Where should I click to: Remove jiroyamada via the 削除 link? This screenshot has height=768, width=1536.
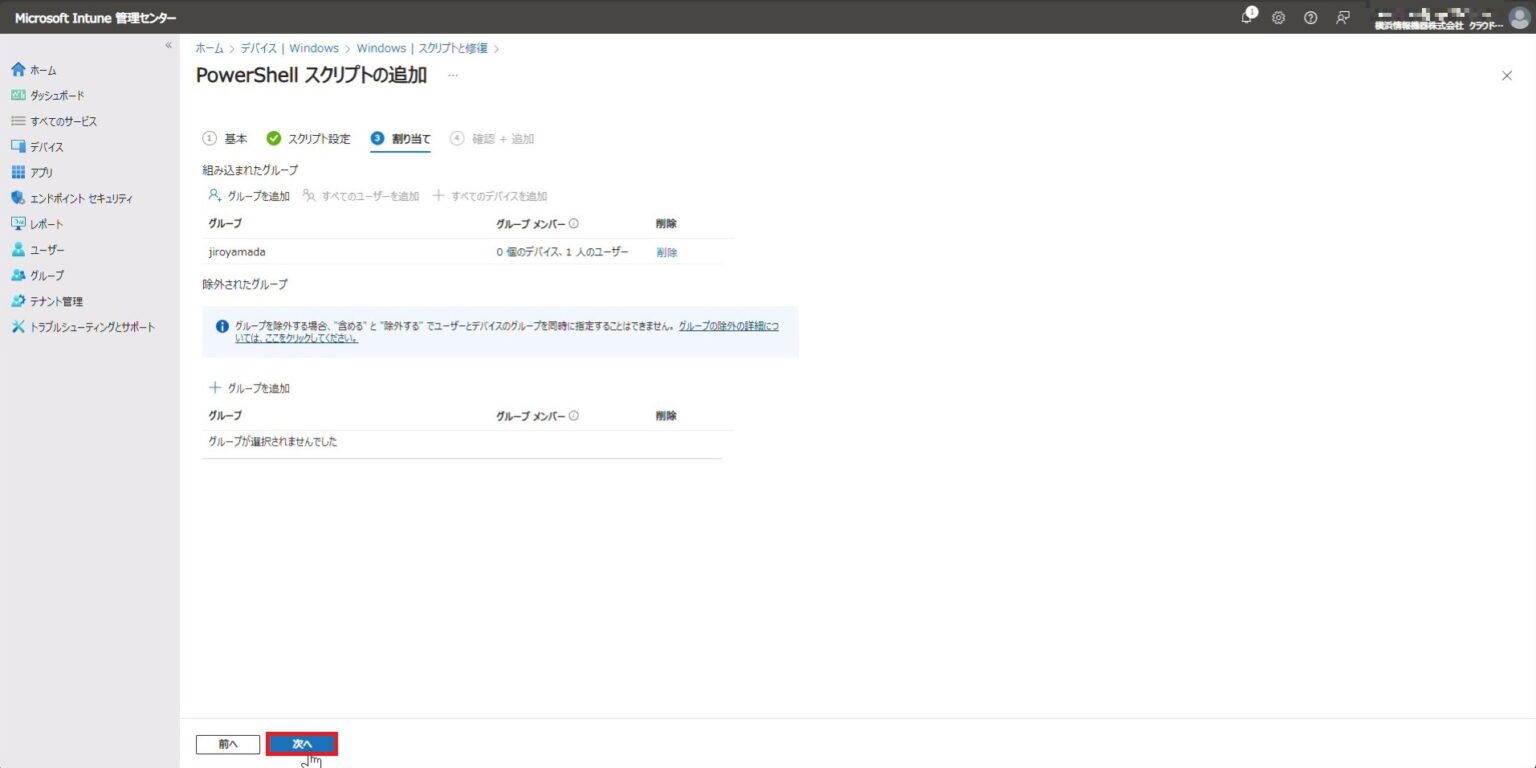[x=665, y=251]
